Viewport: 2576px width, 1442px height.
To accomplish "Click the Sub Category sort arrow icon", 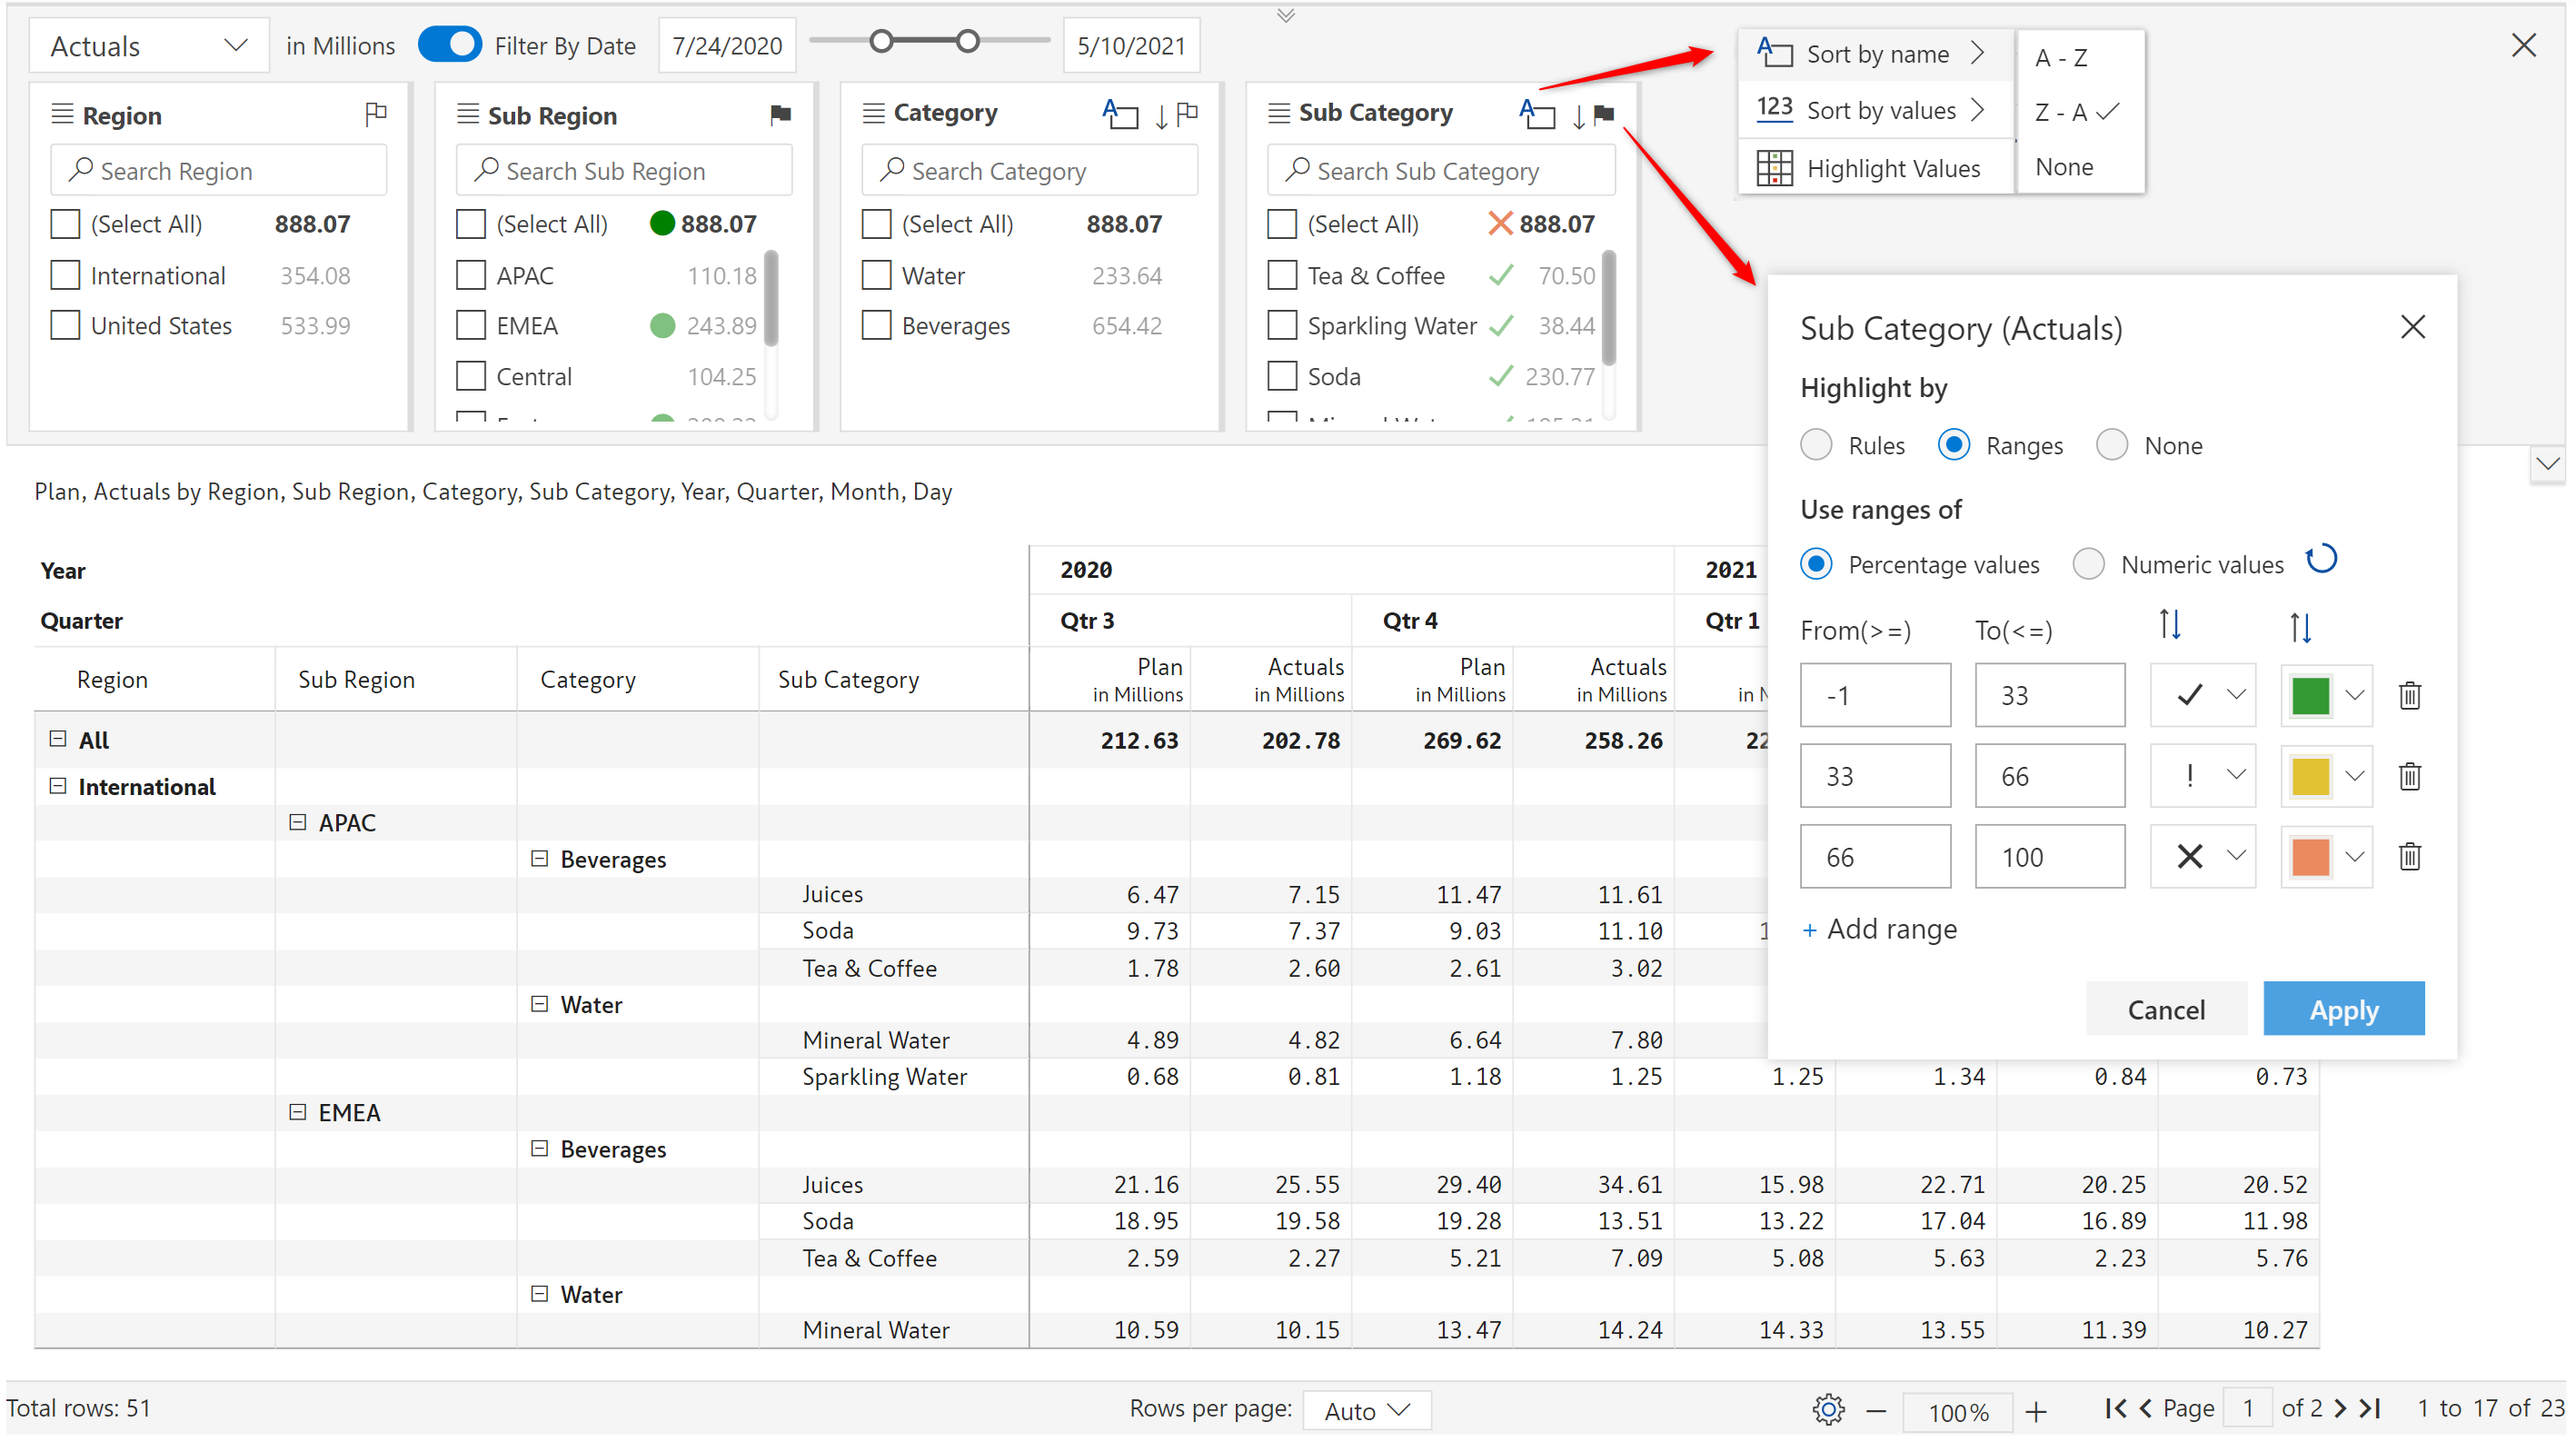I will (1578, 116).
